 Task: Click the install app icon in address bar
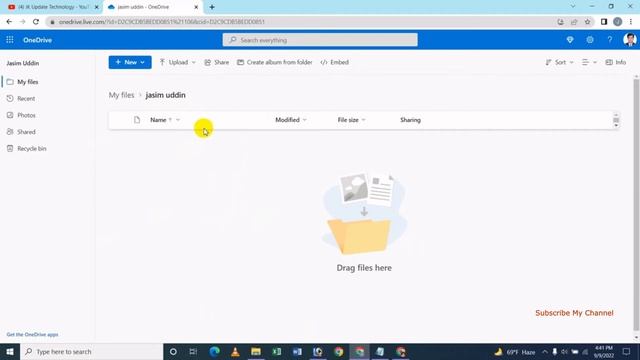pyautogui.click(x=560, y=22)
